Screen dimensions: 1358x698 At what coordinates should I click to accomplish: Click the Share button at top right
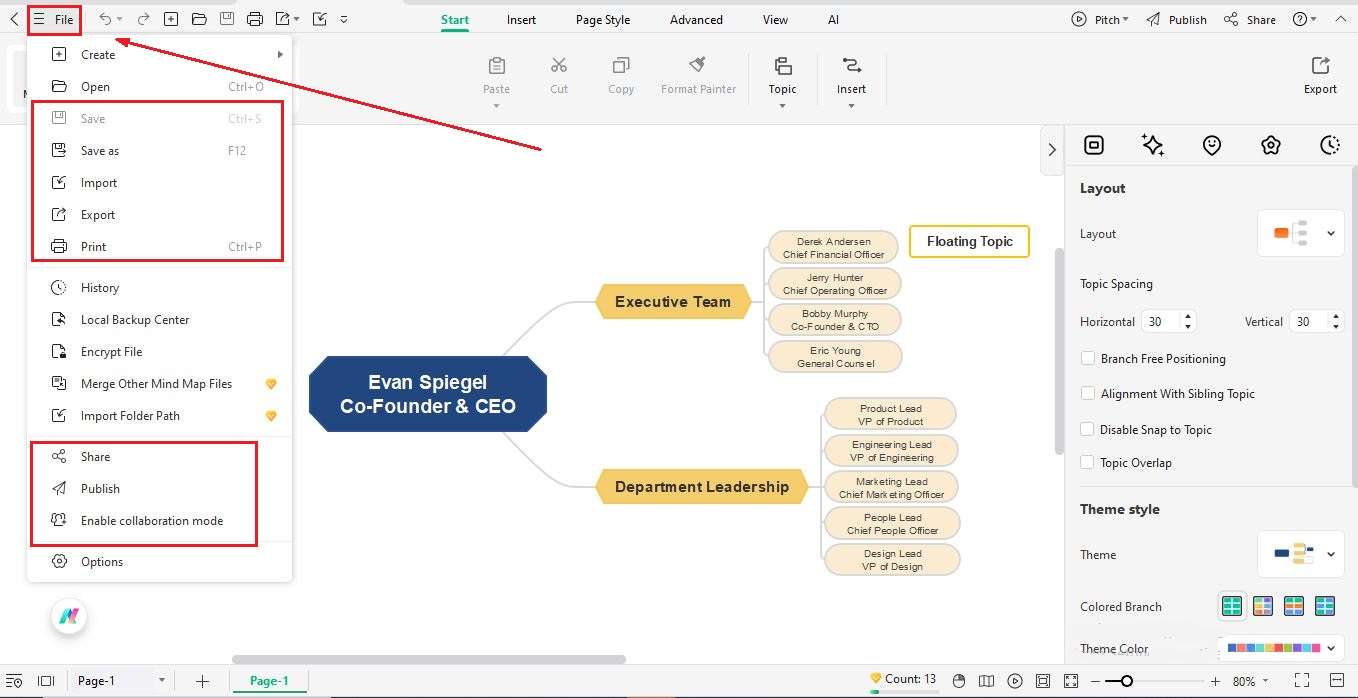[x=1250, y=19]
